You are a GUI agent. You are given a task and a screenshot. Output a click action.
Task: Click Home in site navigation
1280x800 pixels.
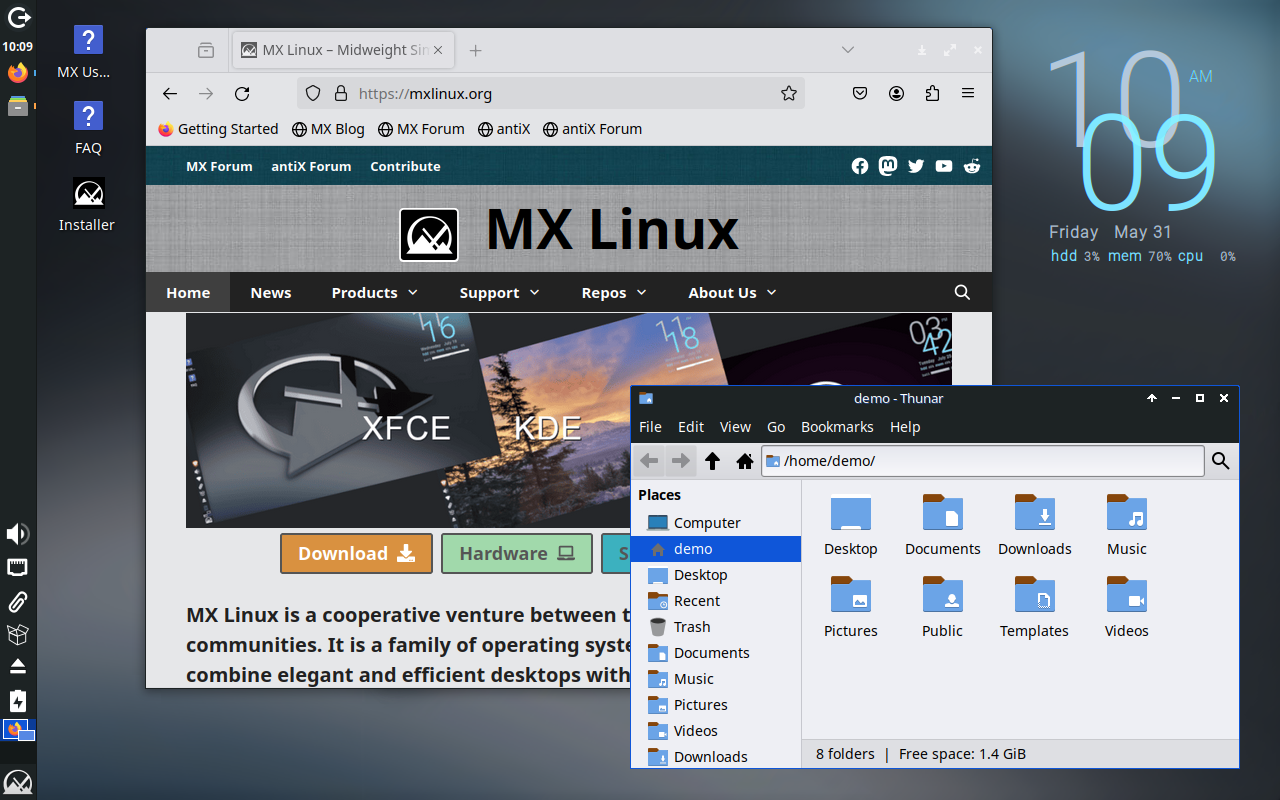pos(188,292)
